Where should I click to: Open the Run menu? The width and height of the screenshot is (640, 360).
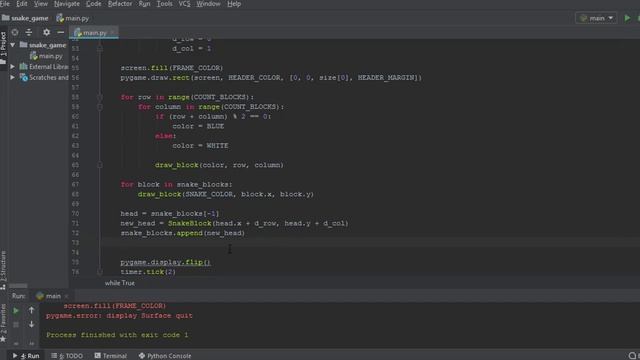144,4
